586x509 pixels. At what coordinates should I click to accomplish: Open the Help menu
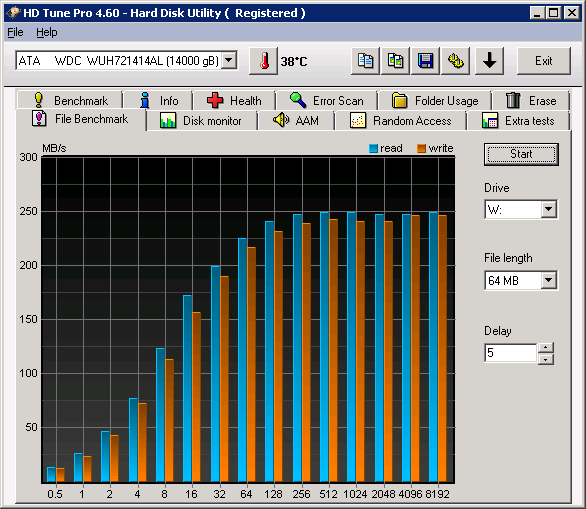(x=47, y=33)
